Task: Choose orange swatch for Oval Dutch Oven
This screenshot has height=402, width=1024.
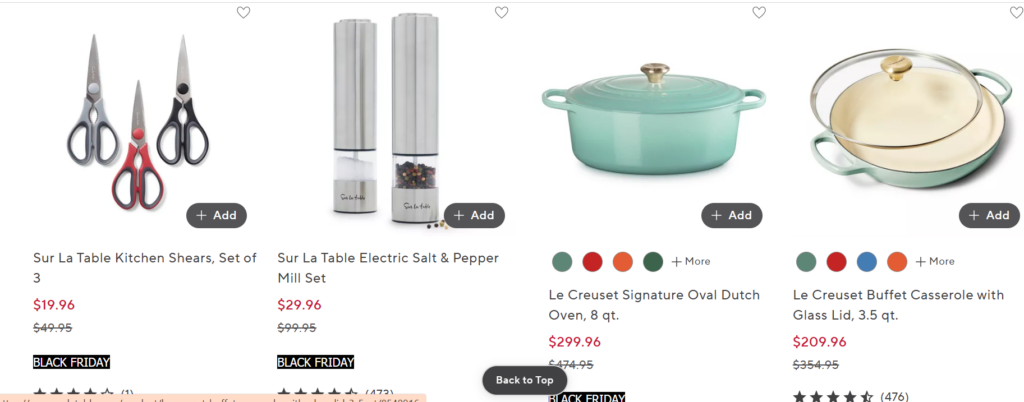Action: coord(622,262)
